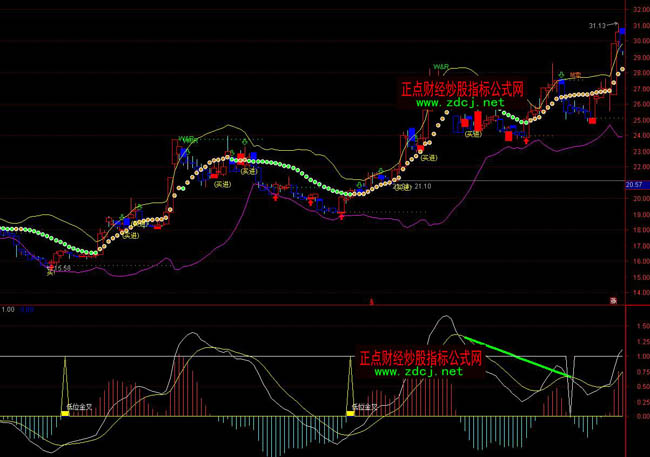This screenshot has height=457, width=650.
Task: Click the left yellow square golden-cross marker
Action: (65, 412)
